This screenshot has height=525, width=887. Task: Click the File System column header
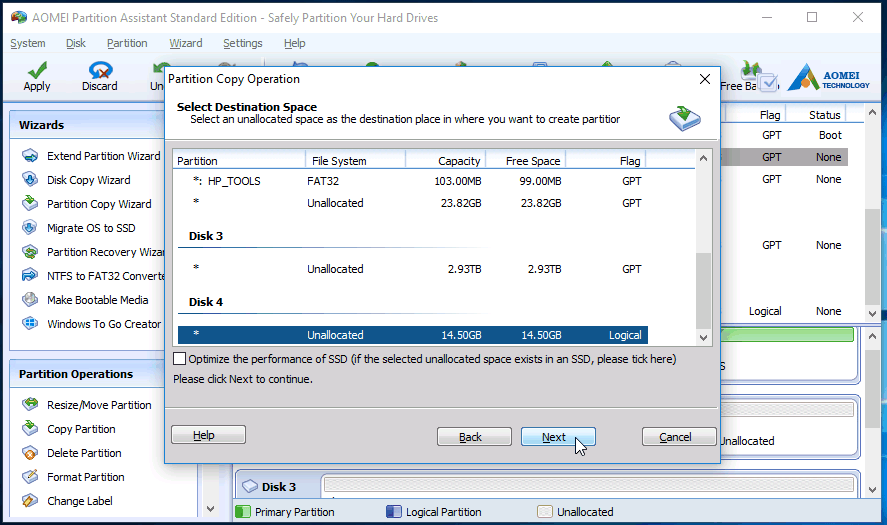[x=356, y=161]
